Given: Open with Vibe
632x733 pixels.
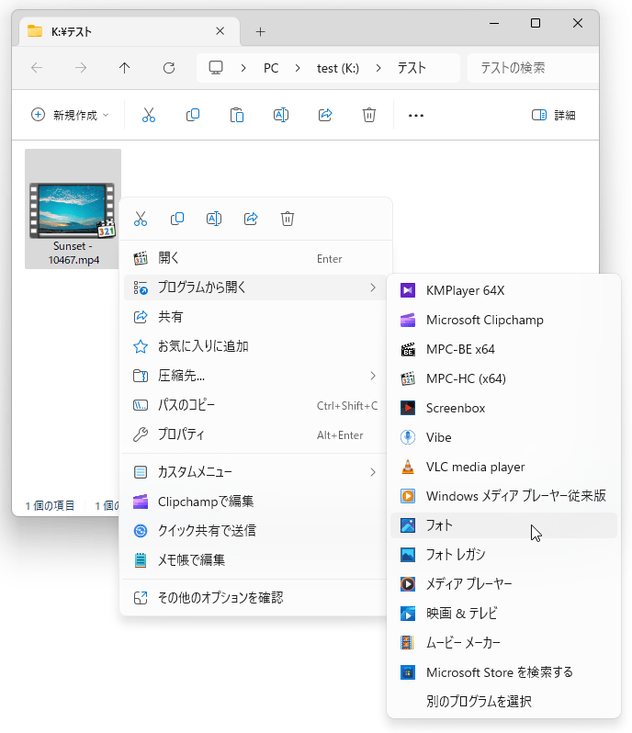Looking at the screenshot, I should click(x=503, y=438).
